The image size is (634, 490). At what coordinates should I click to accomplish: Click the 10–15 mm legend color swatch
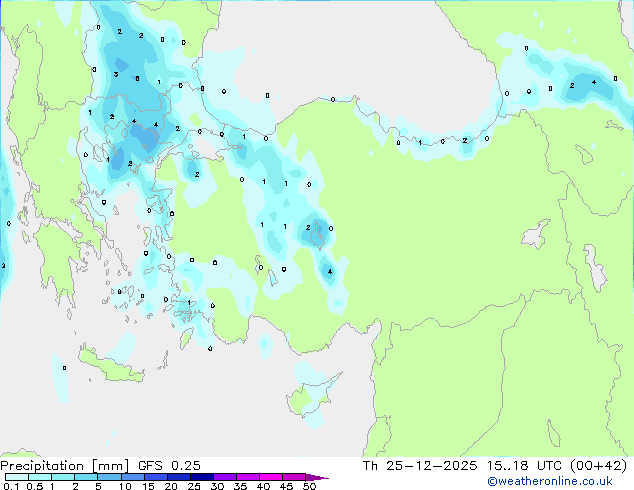(x=132, y=477)
